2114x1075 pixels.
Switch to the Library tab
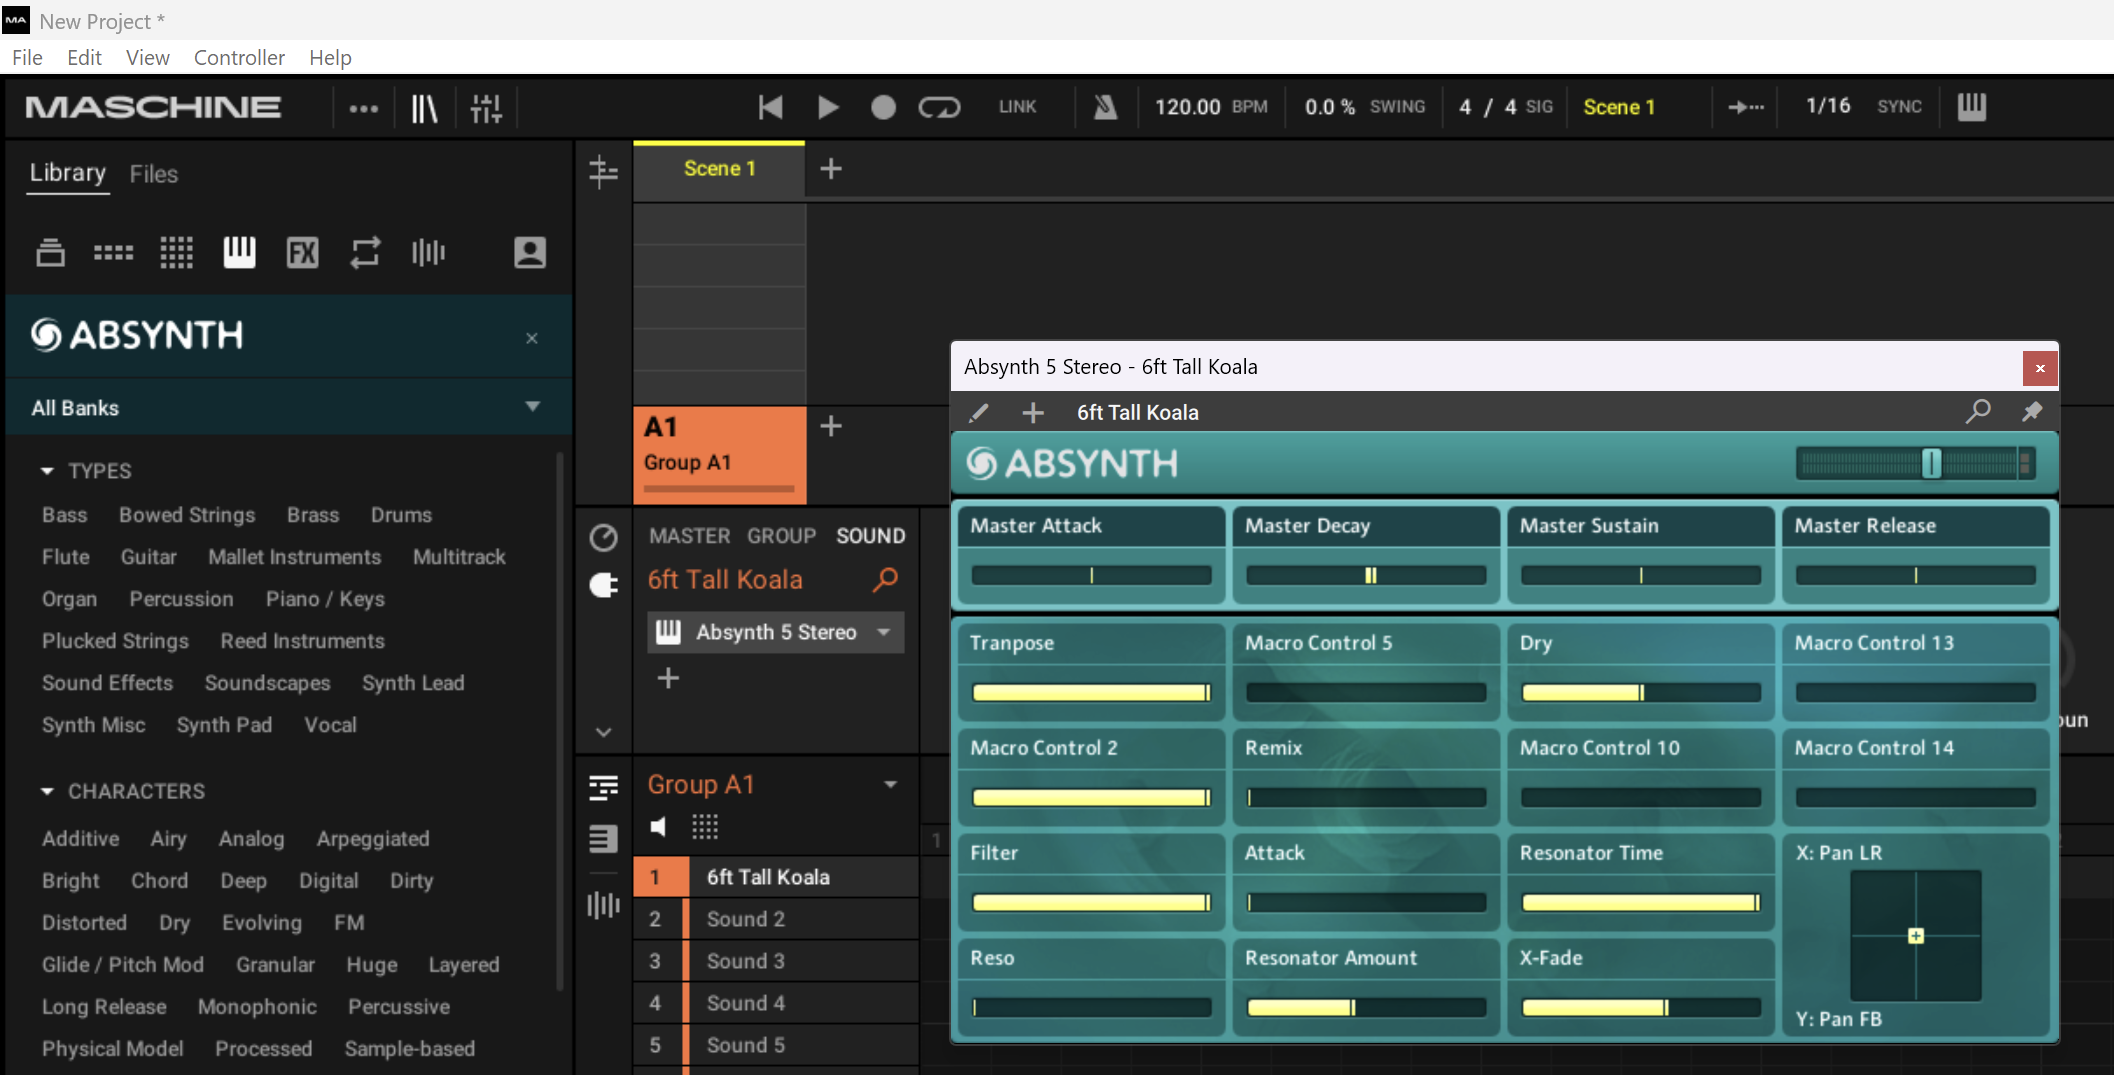[x=67, y=173]
